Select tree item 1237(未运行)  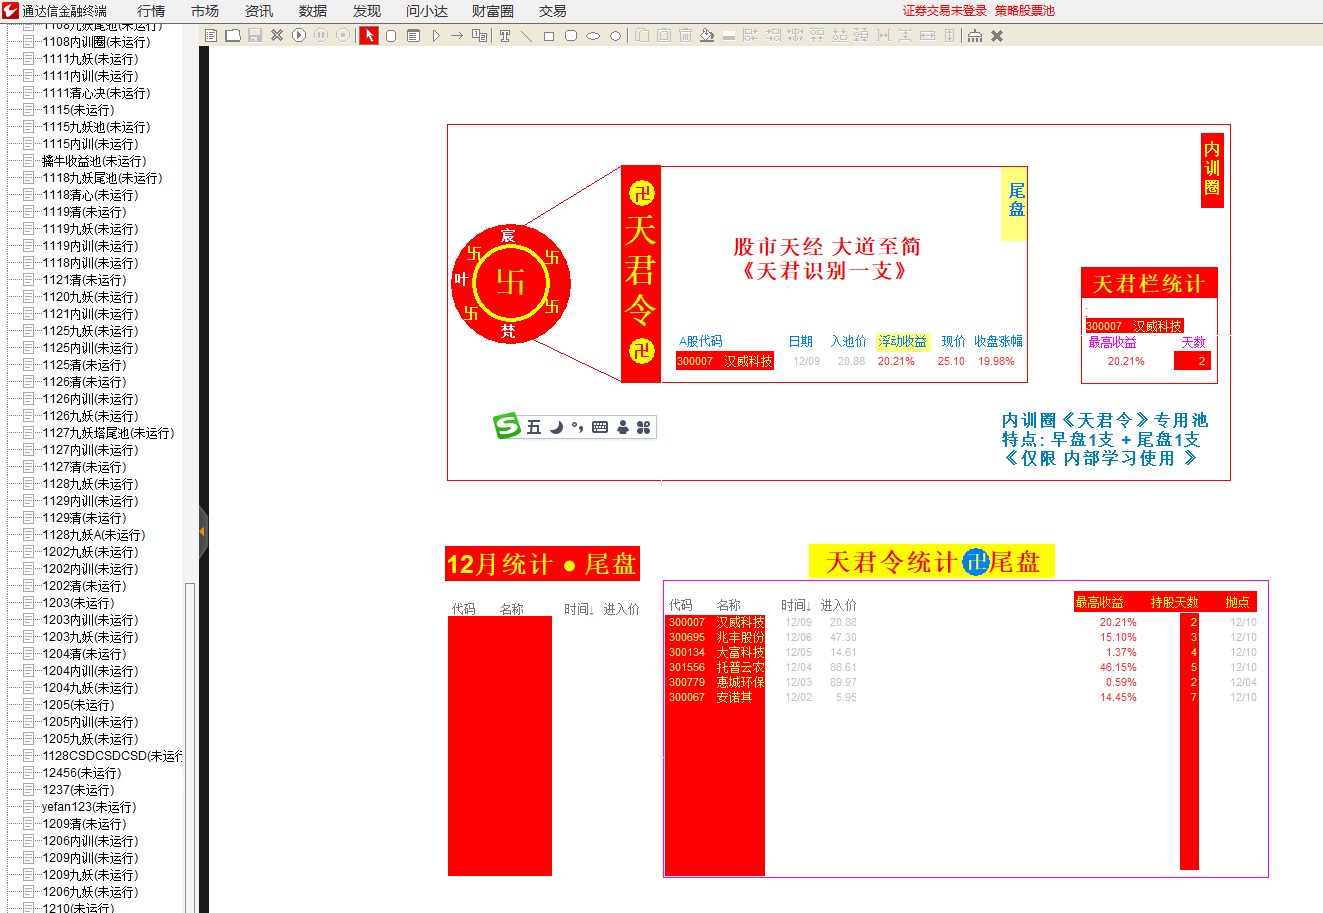point(78,790)
